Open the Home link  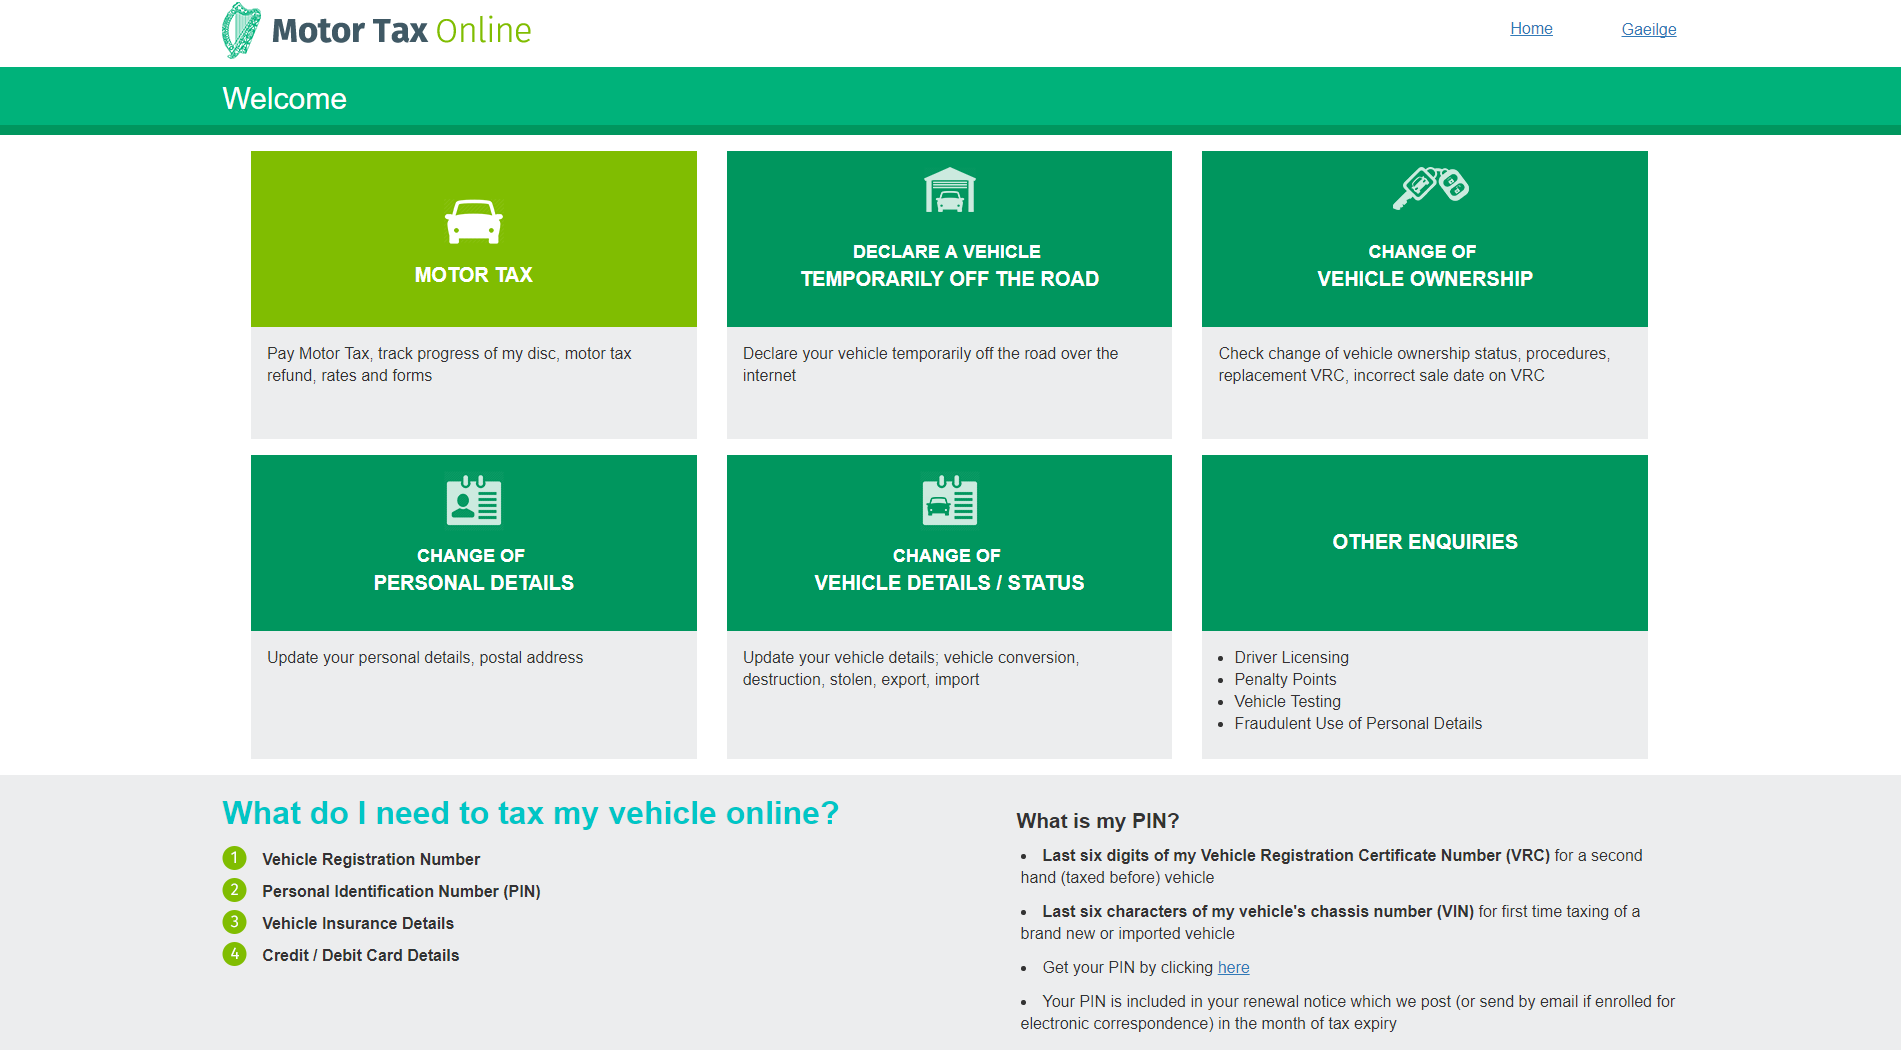coord(1531,28)
